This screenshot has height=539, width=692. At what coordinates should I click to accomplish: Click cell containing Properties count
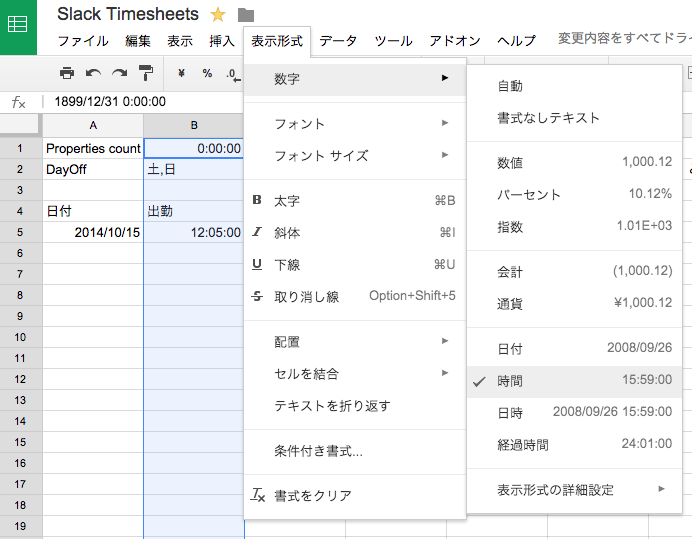click(93, 148)
